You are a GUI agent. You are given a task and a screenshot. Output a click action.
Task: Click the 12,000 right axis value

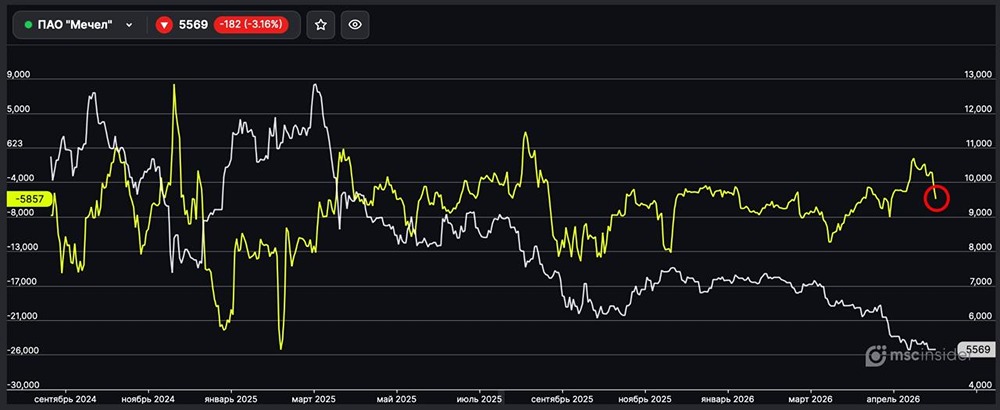coord(979,110)
